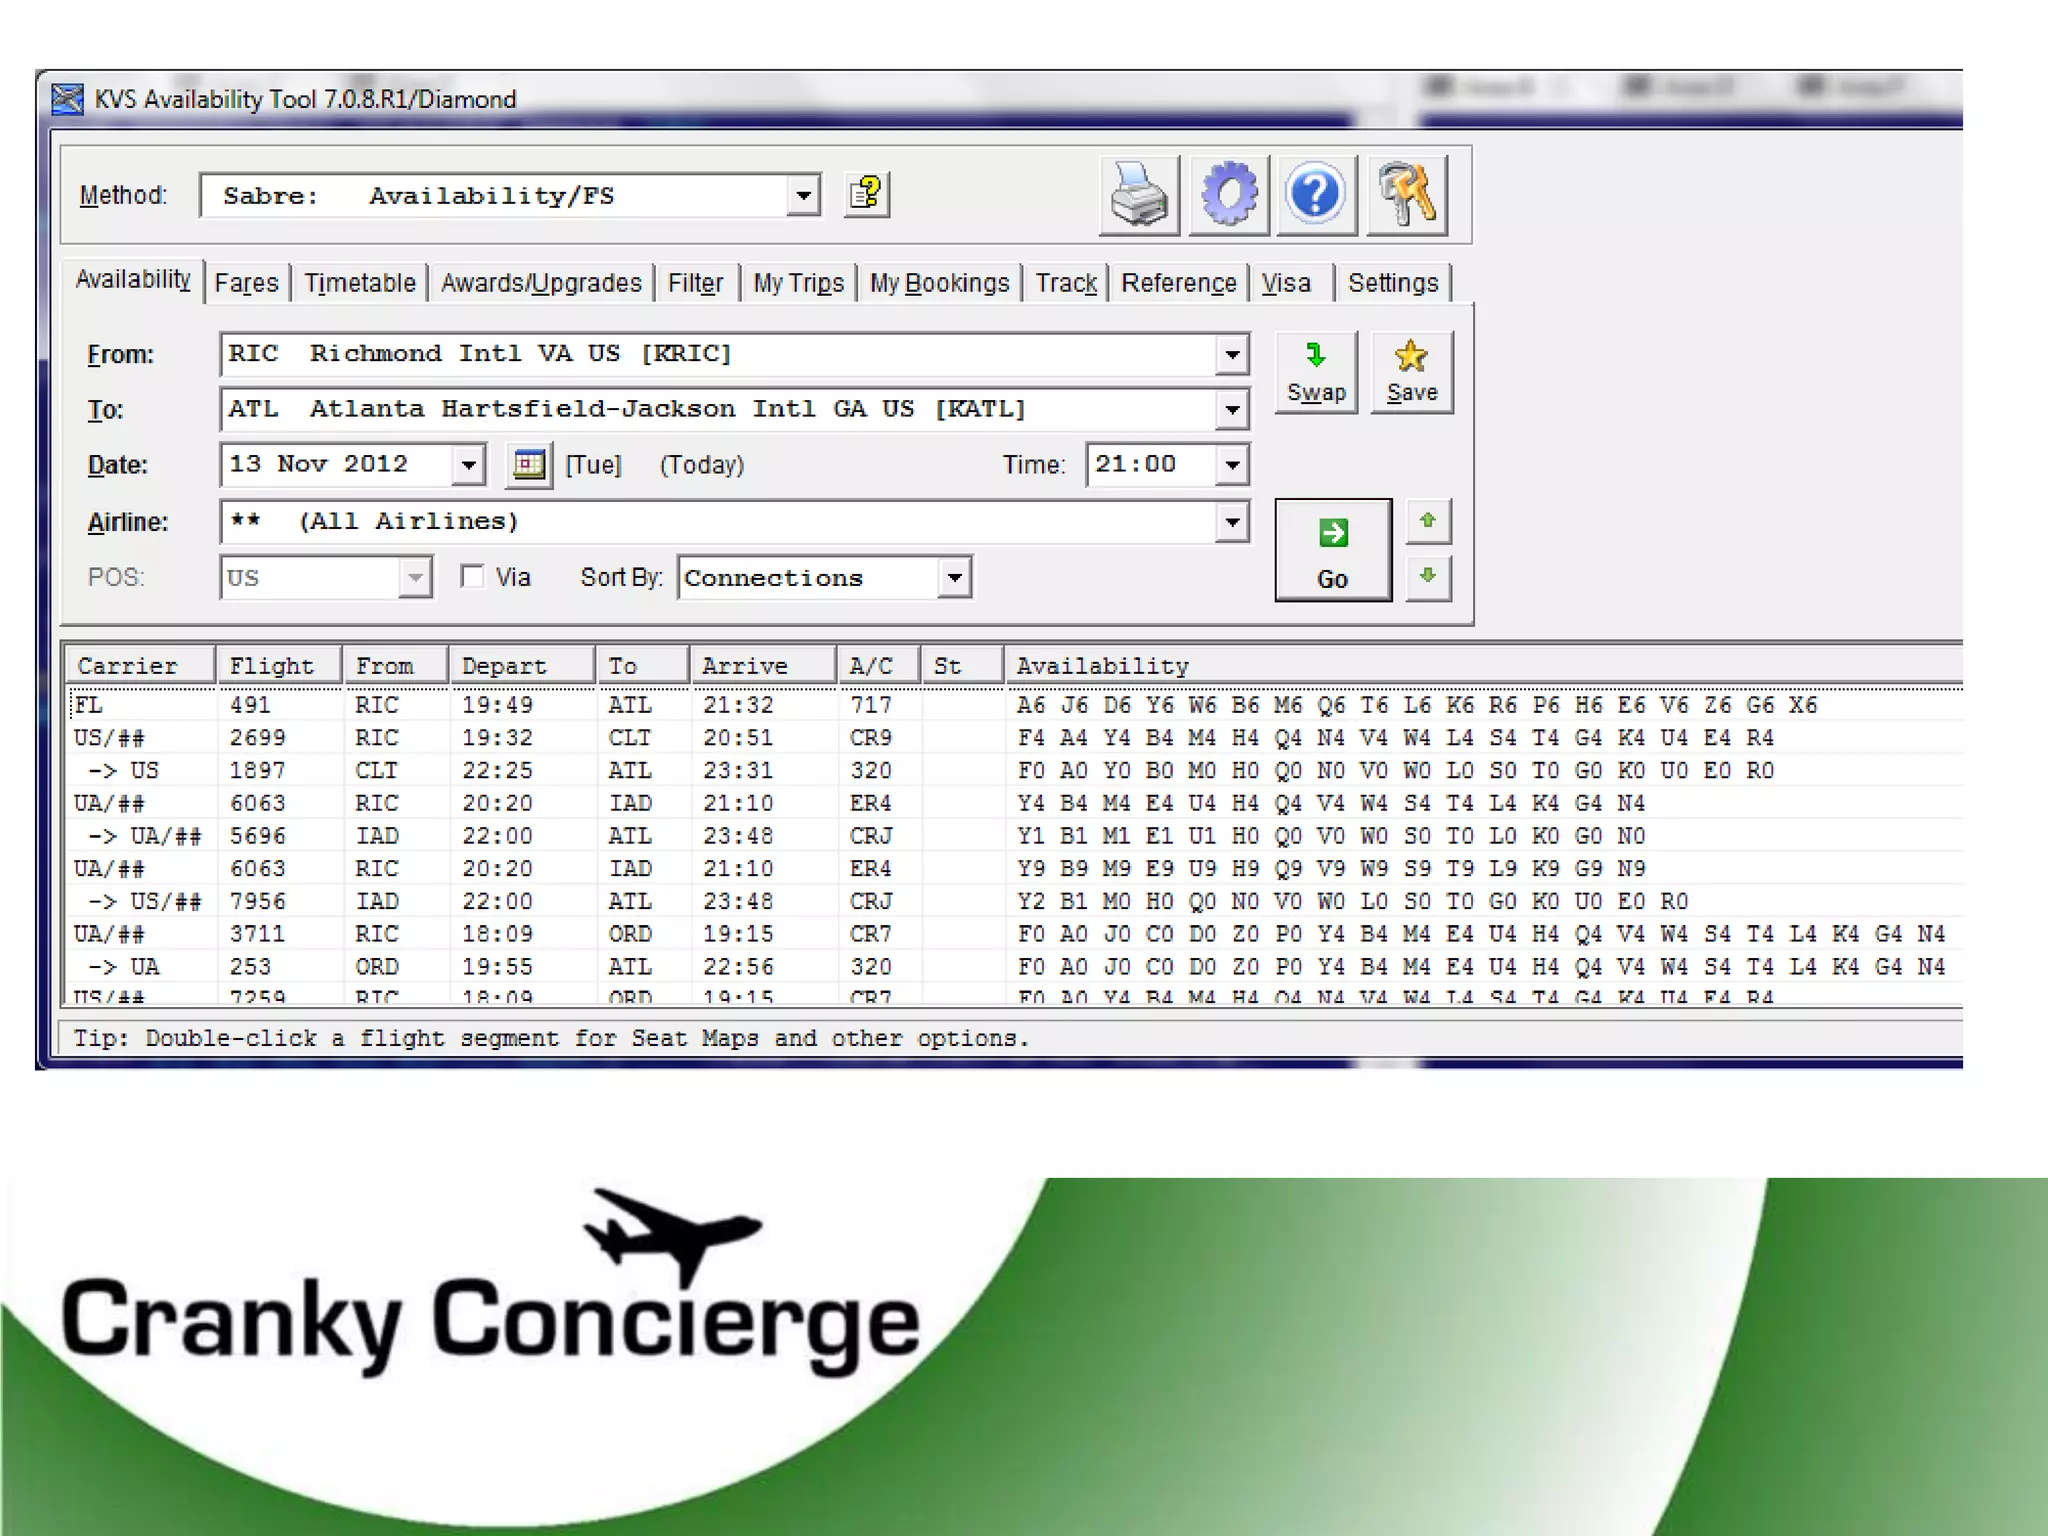The image size is (2048, 1536).
Task: Click the printer icon in toolbar
Action: pos(1139,195)
